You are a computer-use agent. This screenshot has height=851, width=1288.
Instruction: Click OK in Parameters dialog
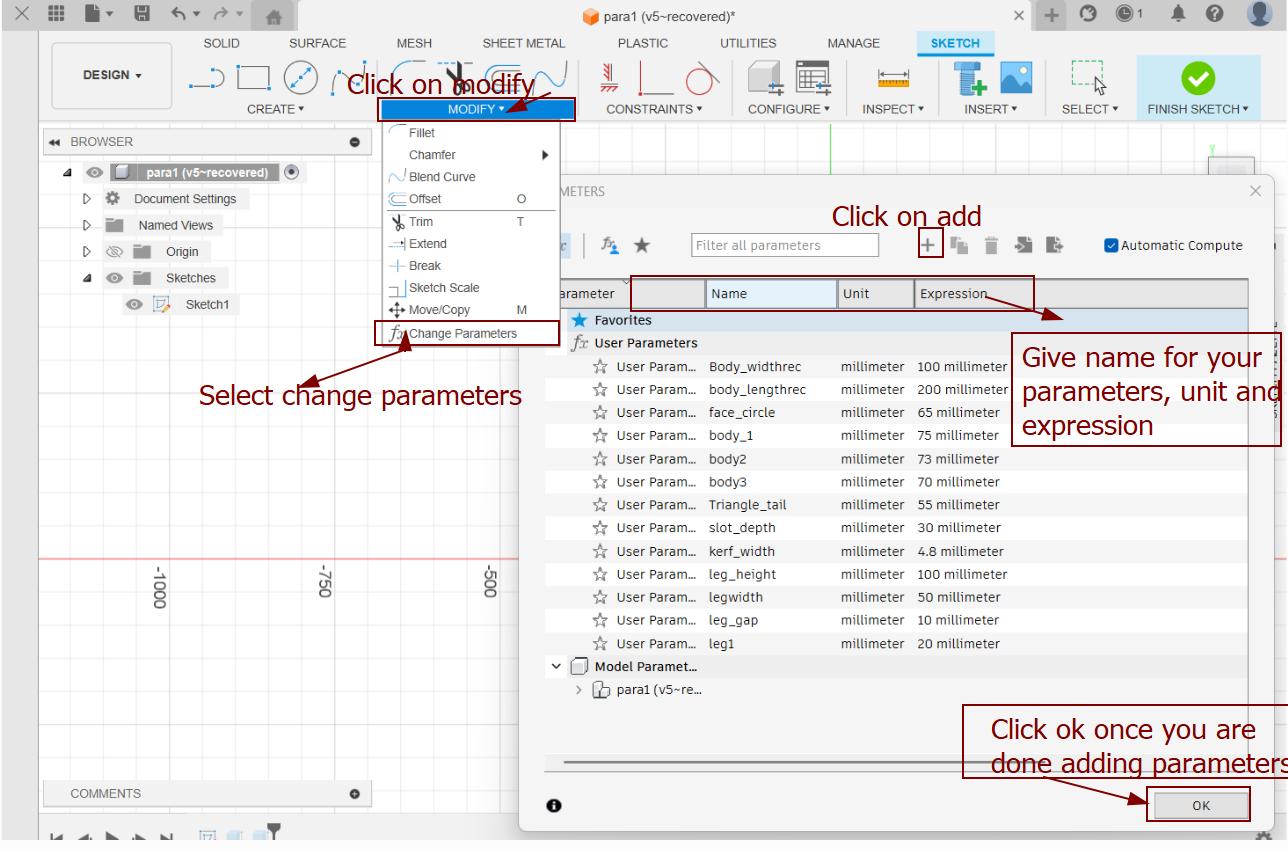(1201, 806)
